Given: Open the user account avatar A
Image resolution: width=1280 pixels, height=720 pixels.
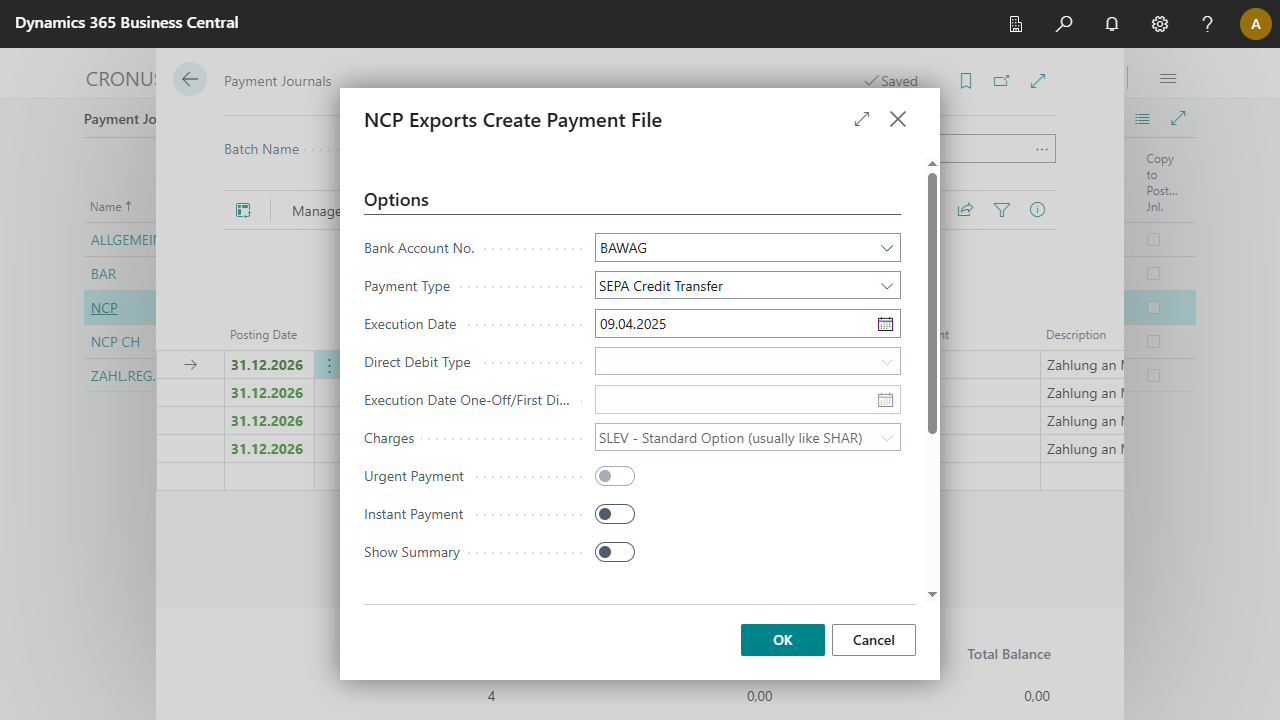Looking at the screenshot, I should (1256, 24).
